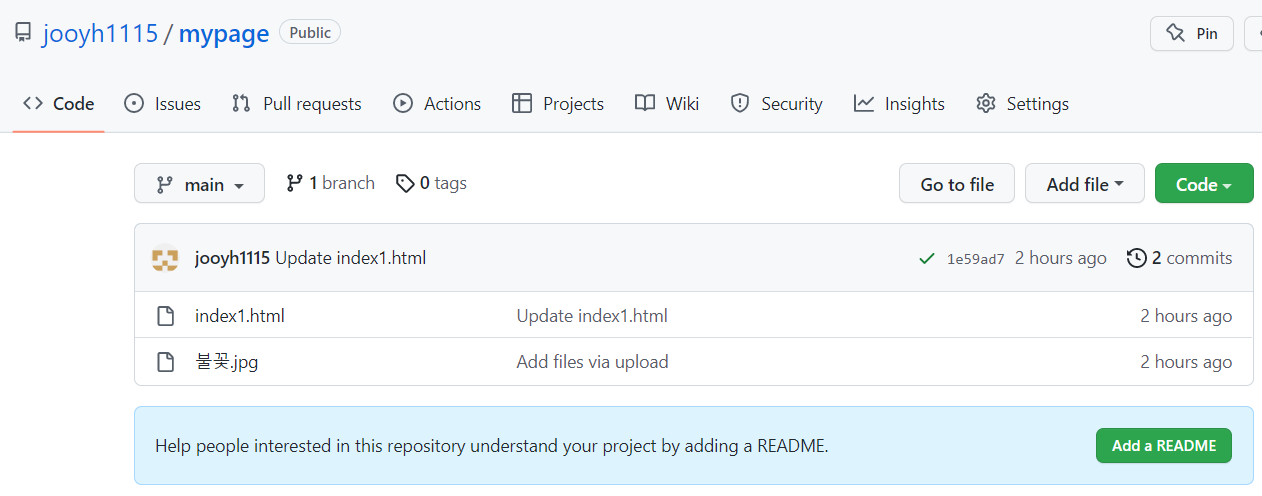This screenshot has height=496, width=1262.
Task: Open the Add files via upload commit
Action: point(592,362)
